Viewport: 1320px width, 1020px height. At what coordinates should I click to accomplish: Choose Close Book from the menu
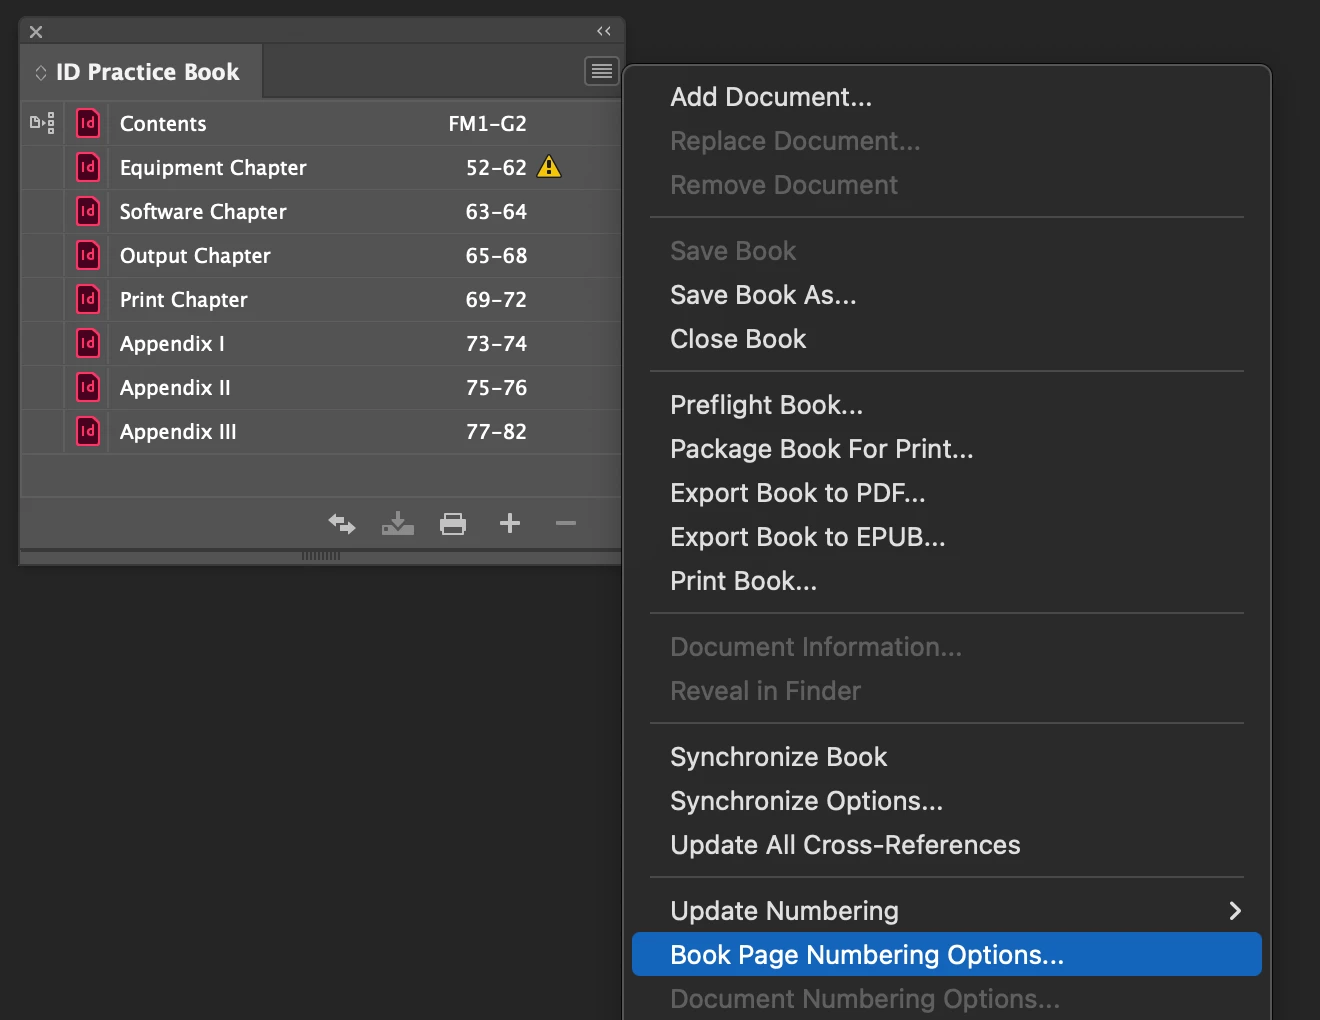click(x=947, y=339)
